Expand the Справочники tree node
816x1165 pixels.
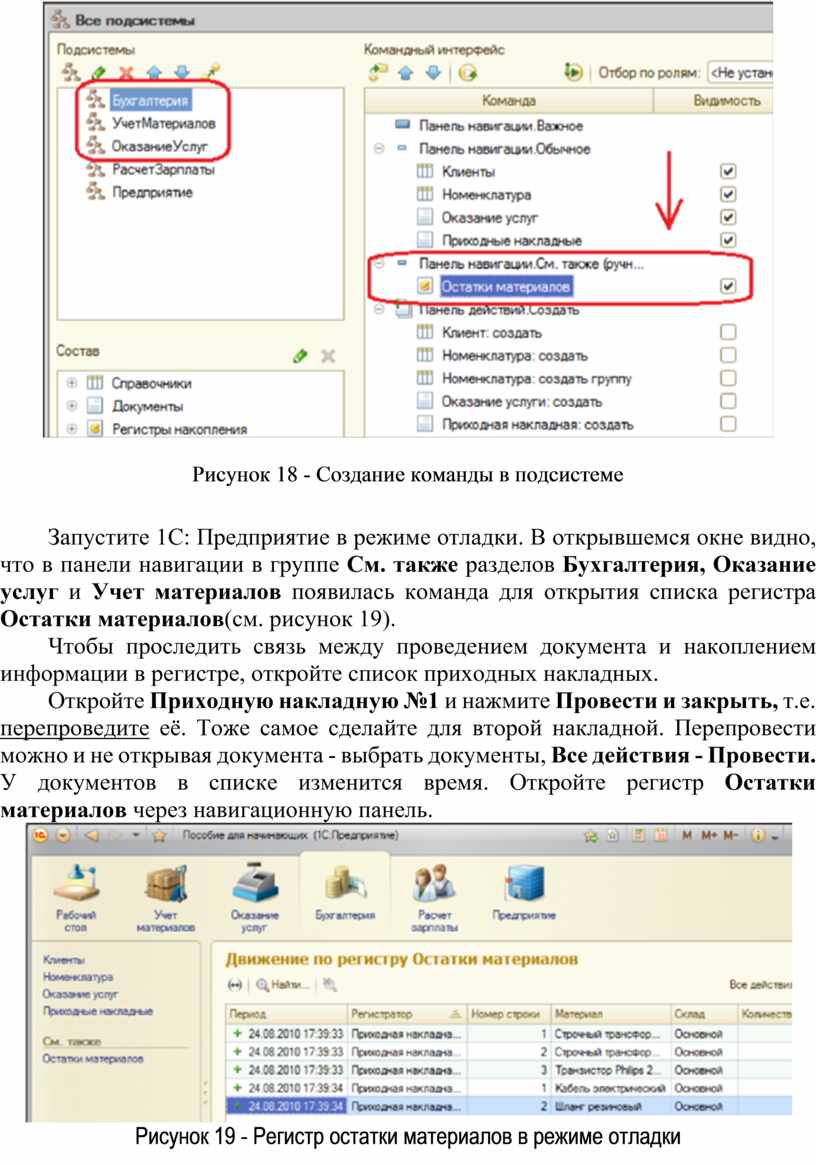71,383
